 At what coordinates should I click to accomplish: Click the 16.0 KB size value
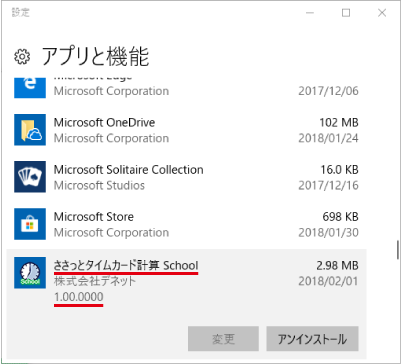pos(340,170)
